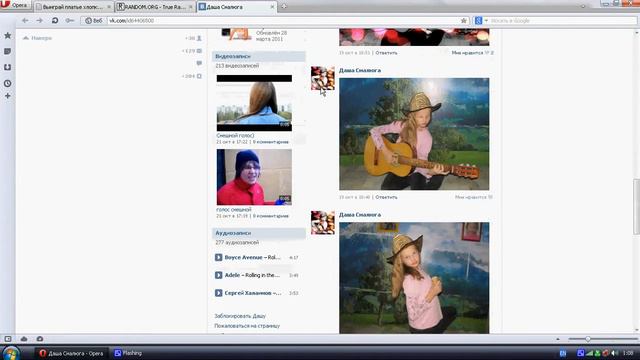Click Мне нравится on the top post
The image size is (640, 360).
tap(472, 53)
